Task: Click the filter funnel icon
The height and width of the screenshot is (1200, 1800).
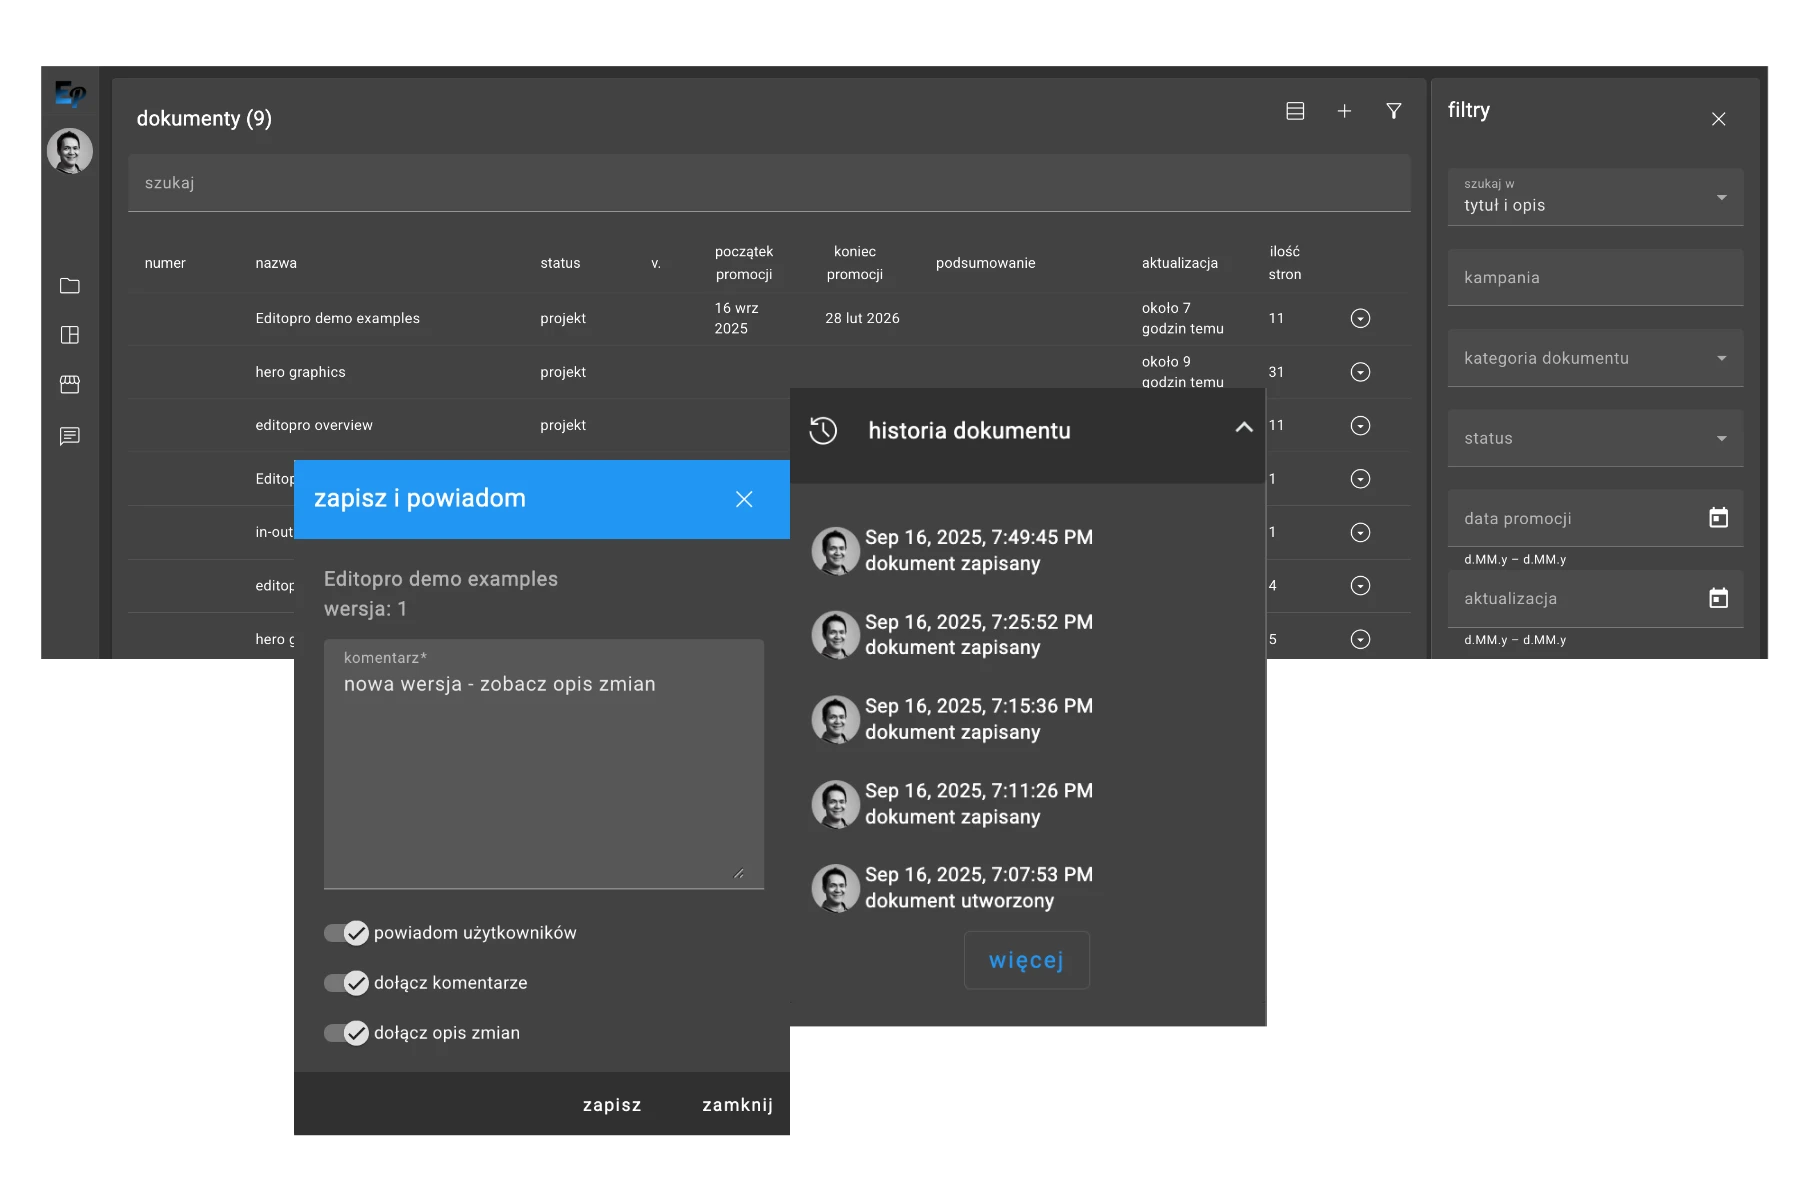Action: click(1393, 111)
